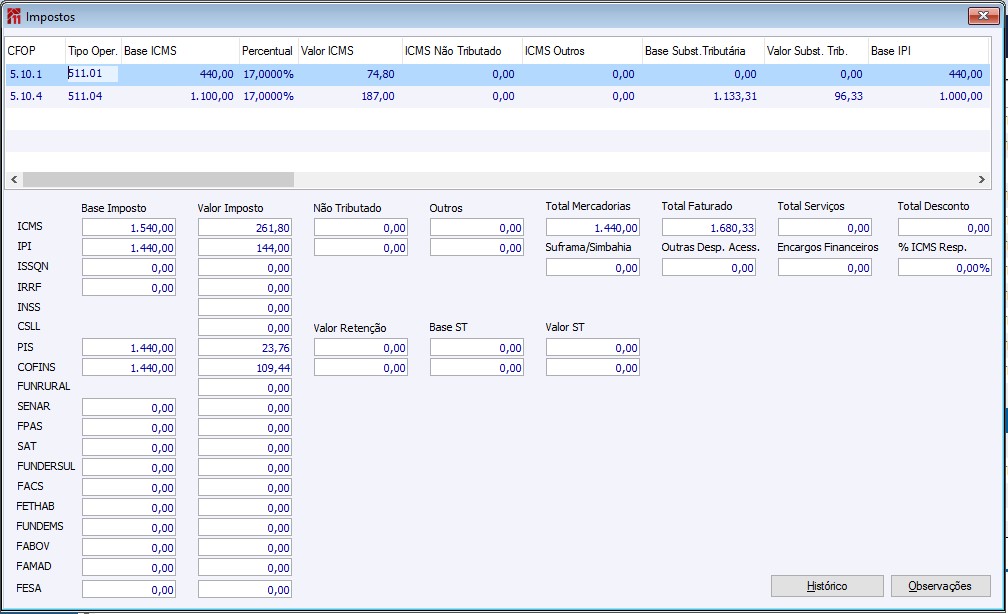Click the left arrow of horizontal scrollbar
Viewport: 1008px width, 614px height.
coord(14,179)
